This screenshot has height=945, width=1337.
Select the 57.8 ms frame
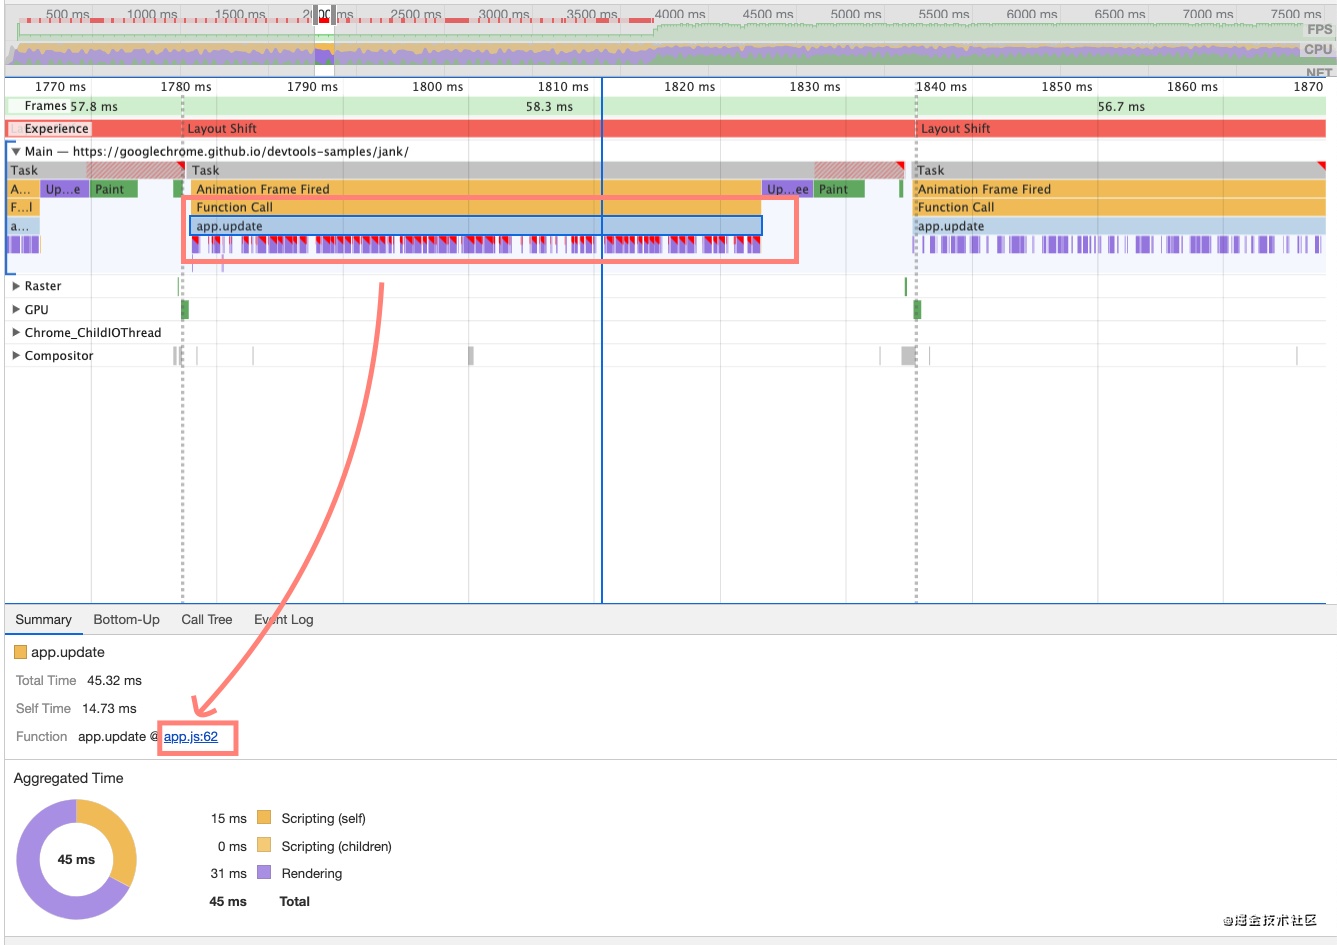click(x=95, y=106)
